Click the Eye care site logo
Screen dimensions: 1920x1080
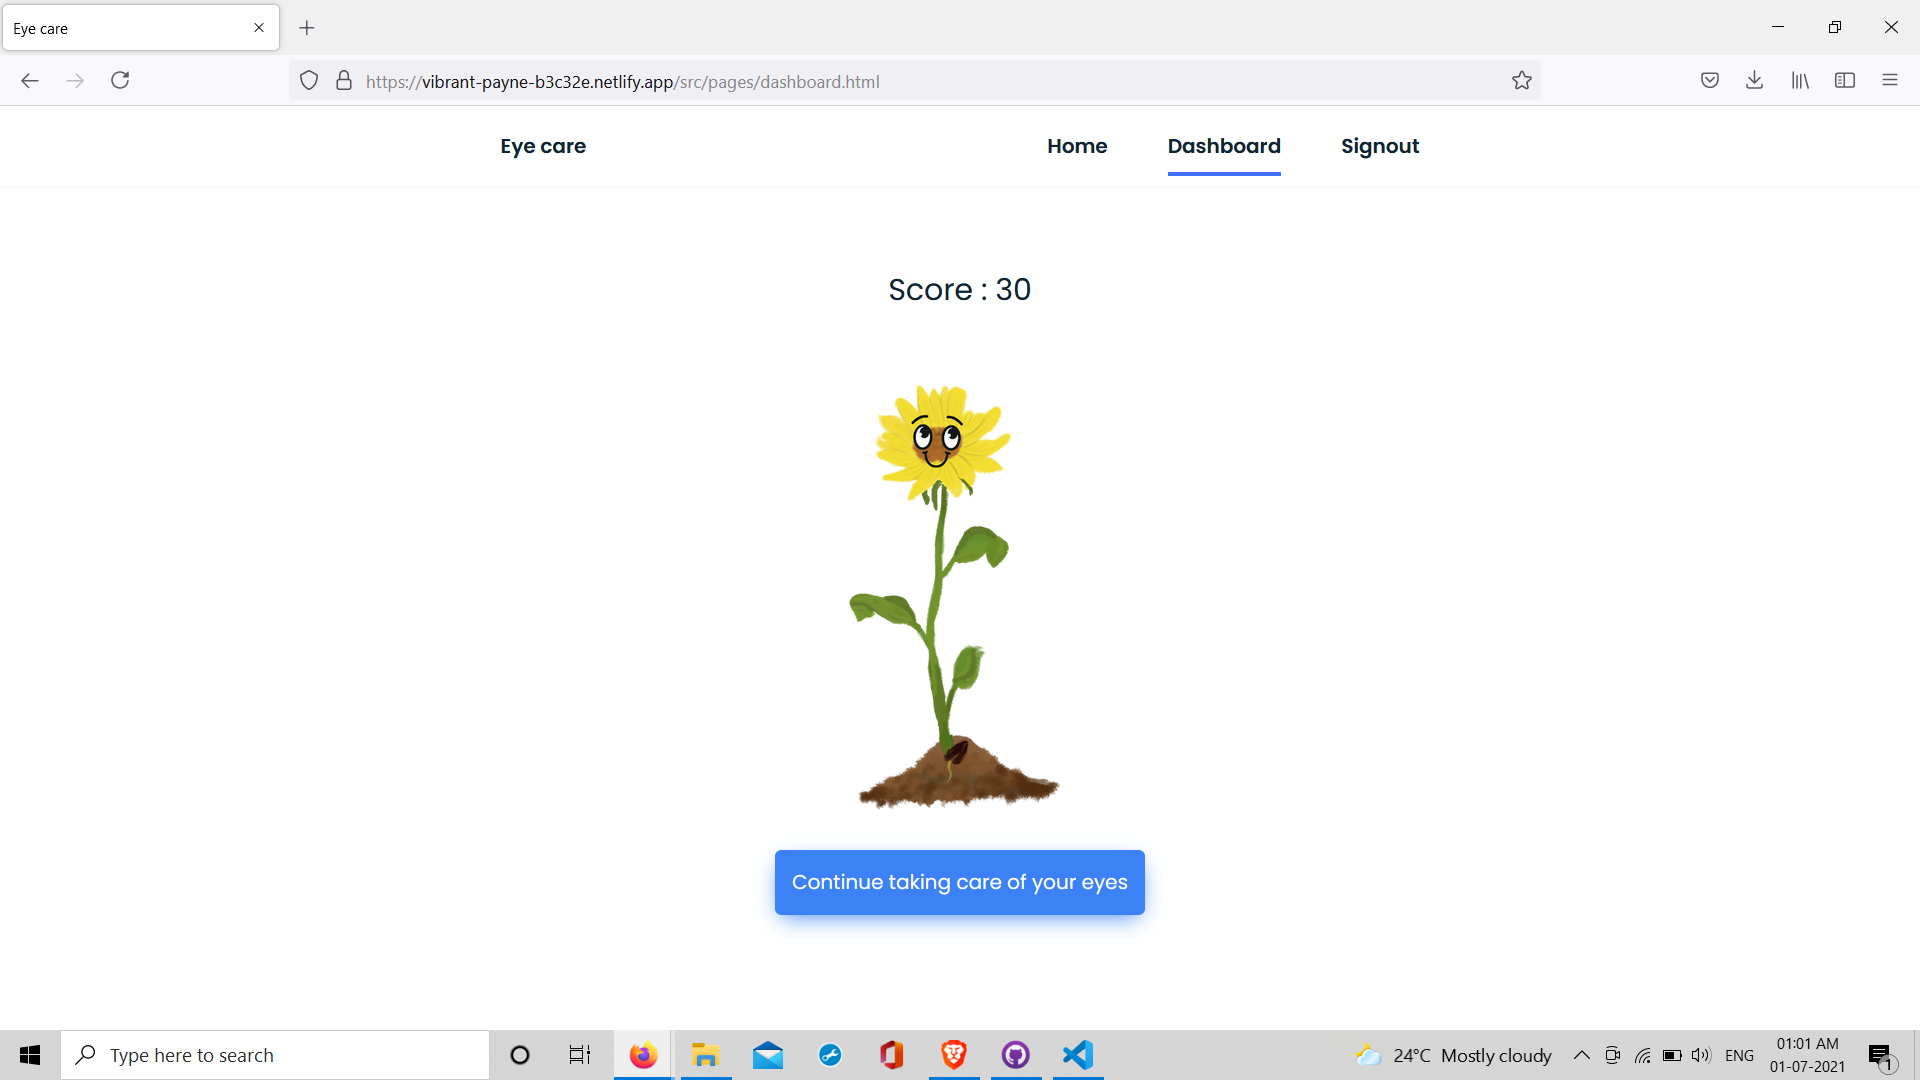pyautogui.click(x=543, y=146)
